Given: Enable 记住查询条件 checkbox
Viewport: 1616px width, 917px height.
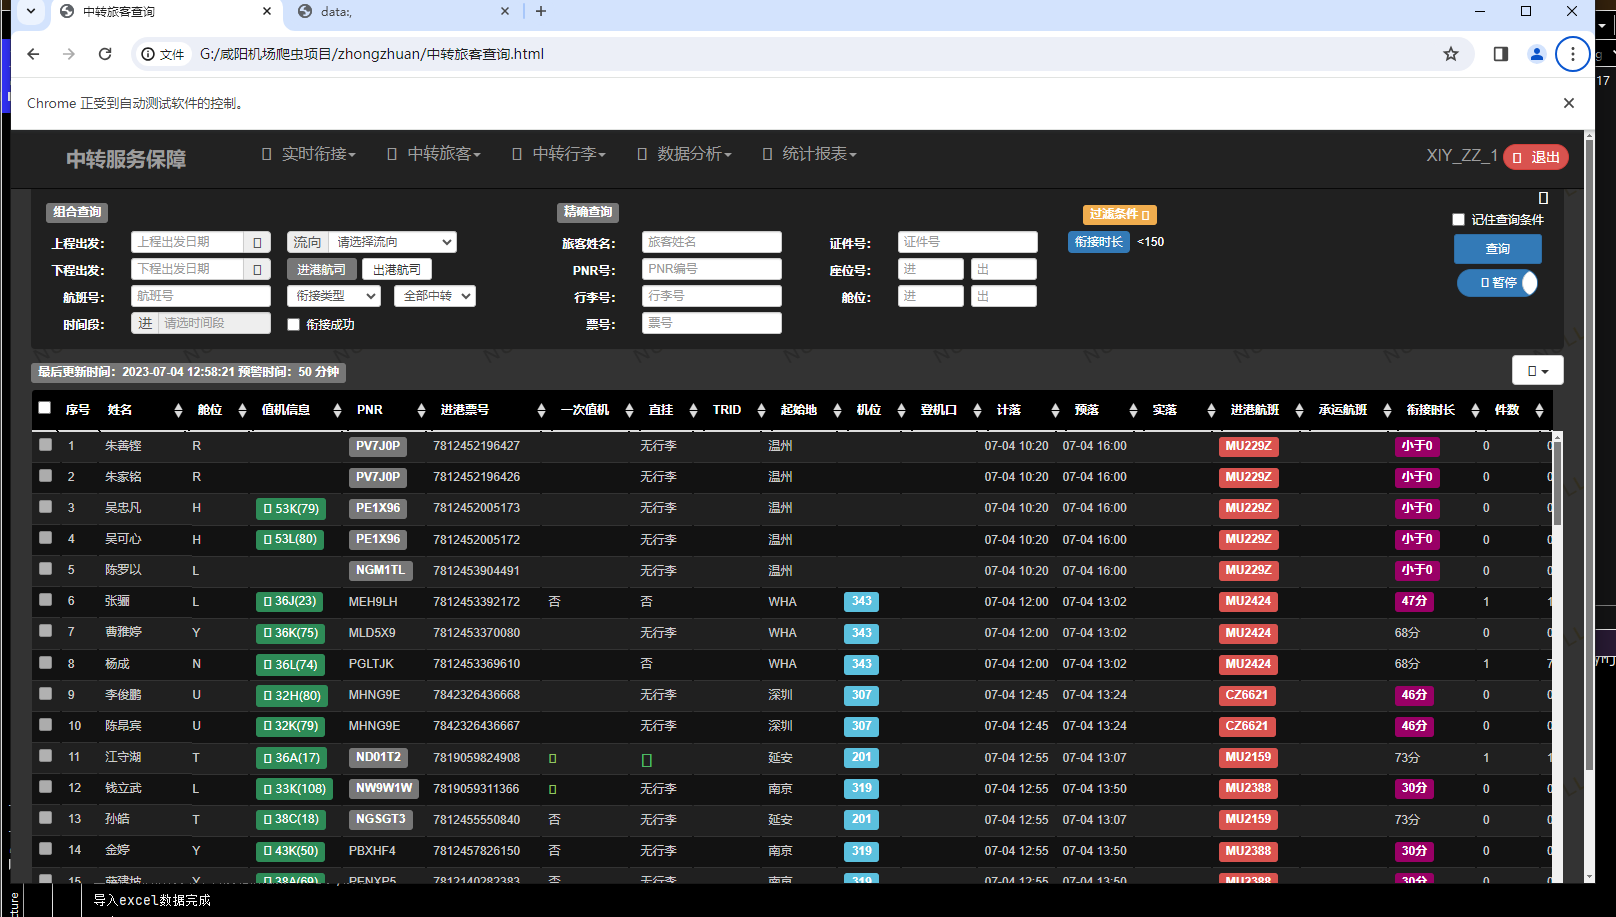Looking at the screenshot, I should click(1458, 219).
